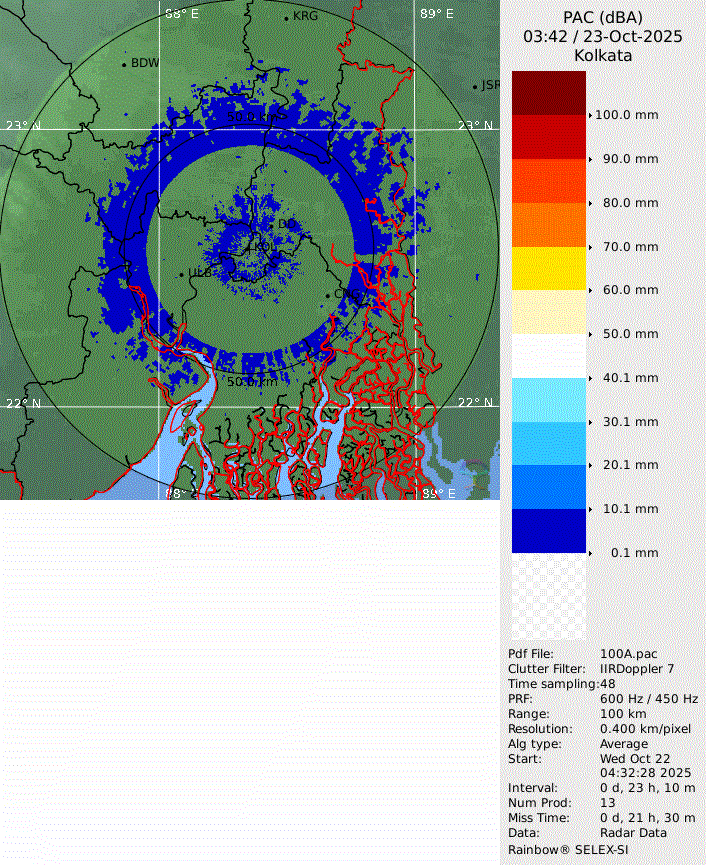Click the Kolkata radar name heading
Screen dimensions: 706x865
[x=603, y=56]
